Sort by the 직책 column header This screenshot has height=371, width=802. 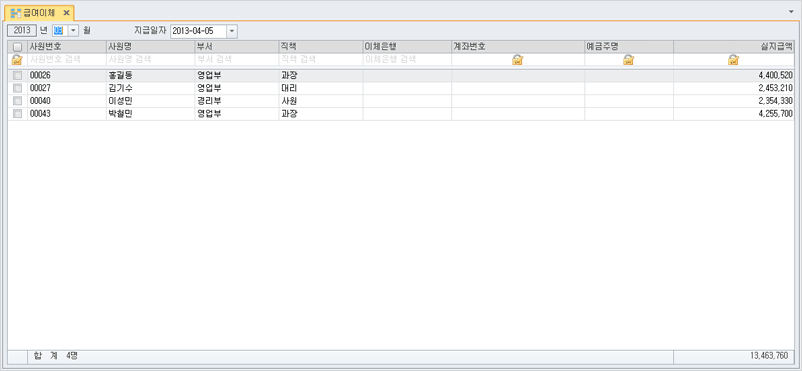(x=321, y=47)
